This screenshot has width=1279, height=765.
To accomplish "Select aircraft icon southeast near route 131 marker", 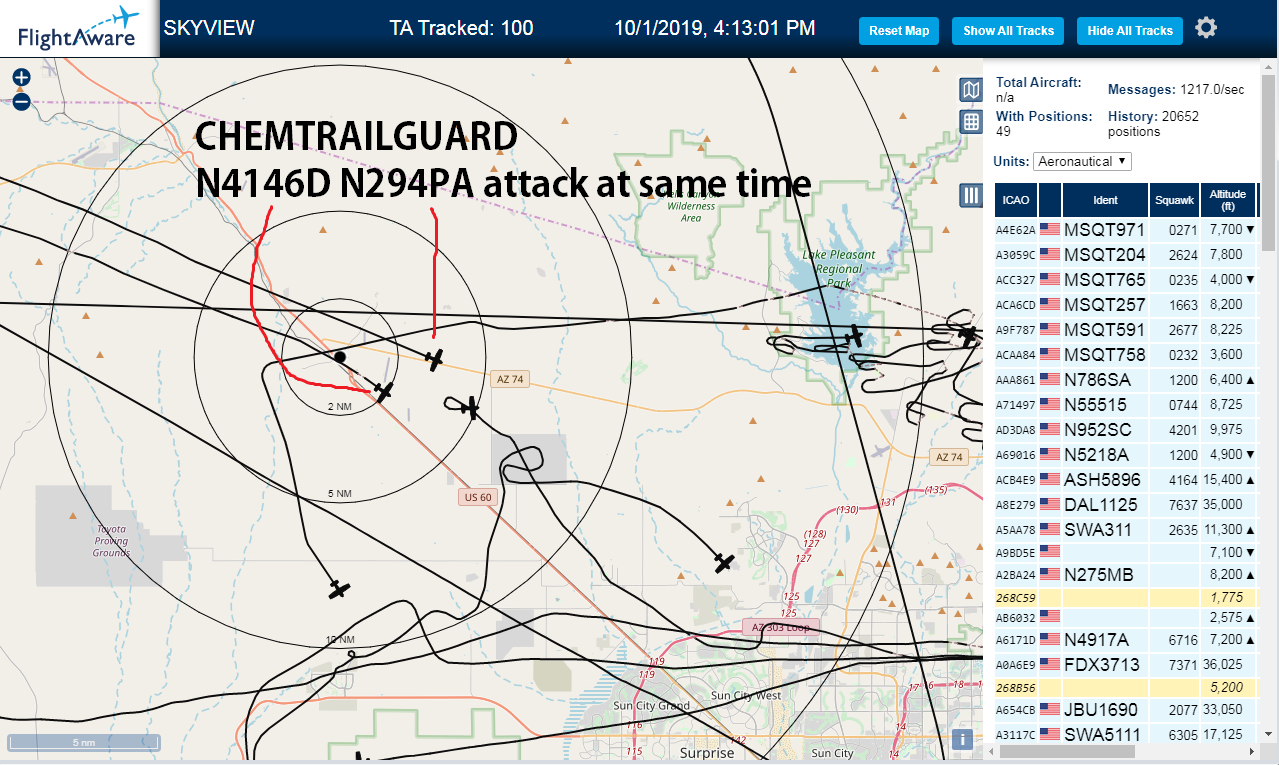I will [725, 563].
